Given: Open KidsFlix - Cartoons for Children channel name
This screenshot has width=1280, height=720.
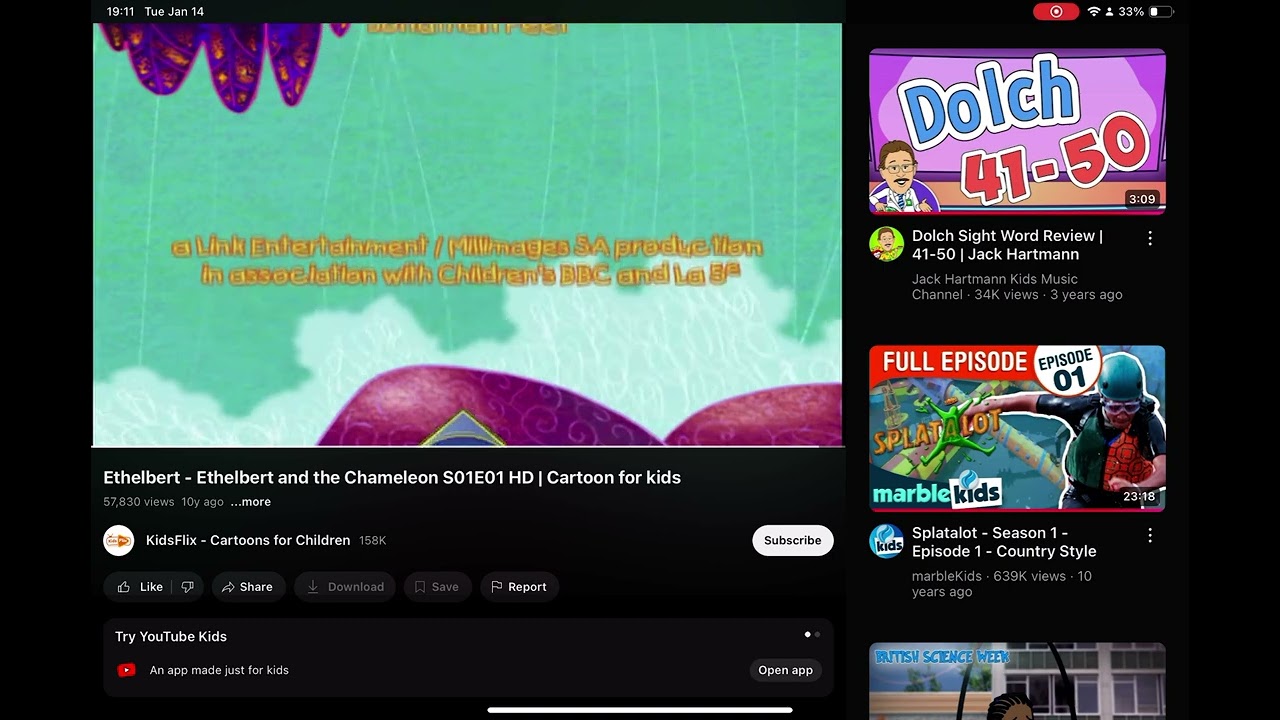Looking at the screenshot, I should click(248, 540).
